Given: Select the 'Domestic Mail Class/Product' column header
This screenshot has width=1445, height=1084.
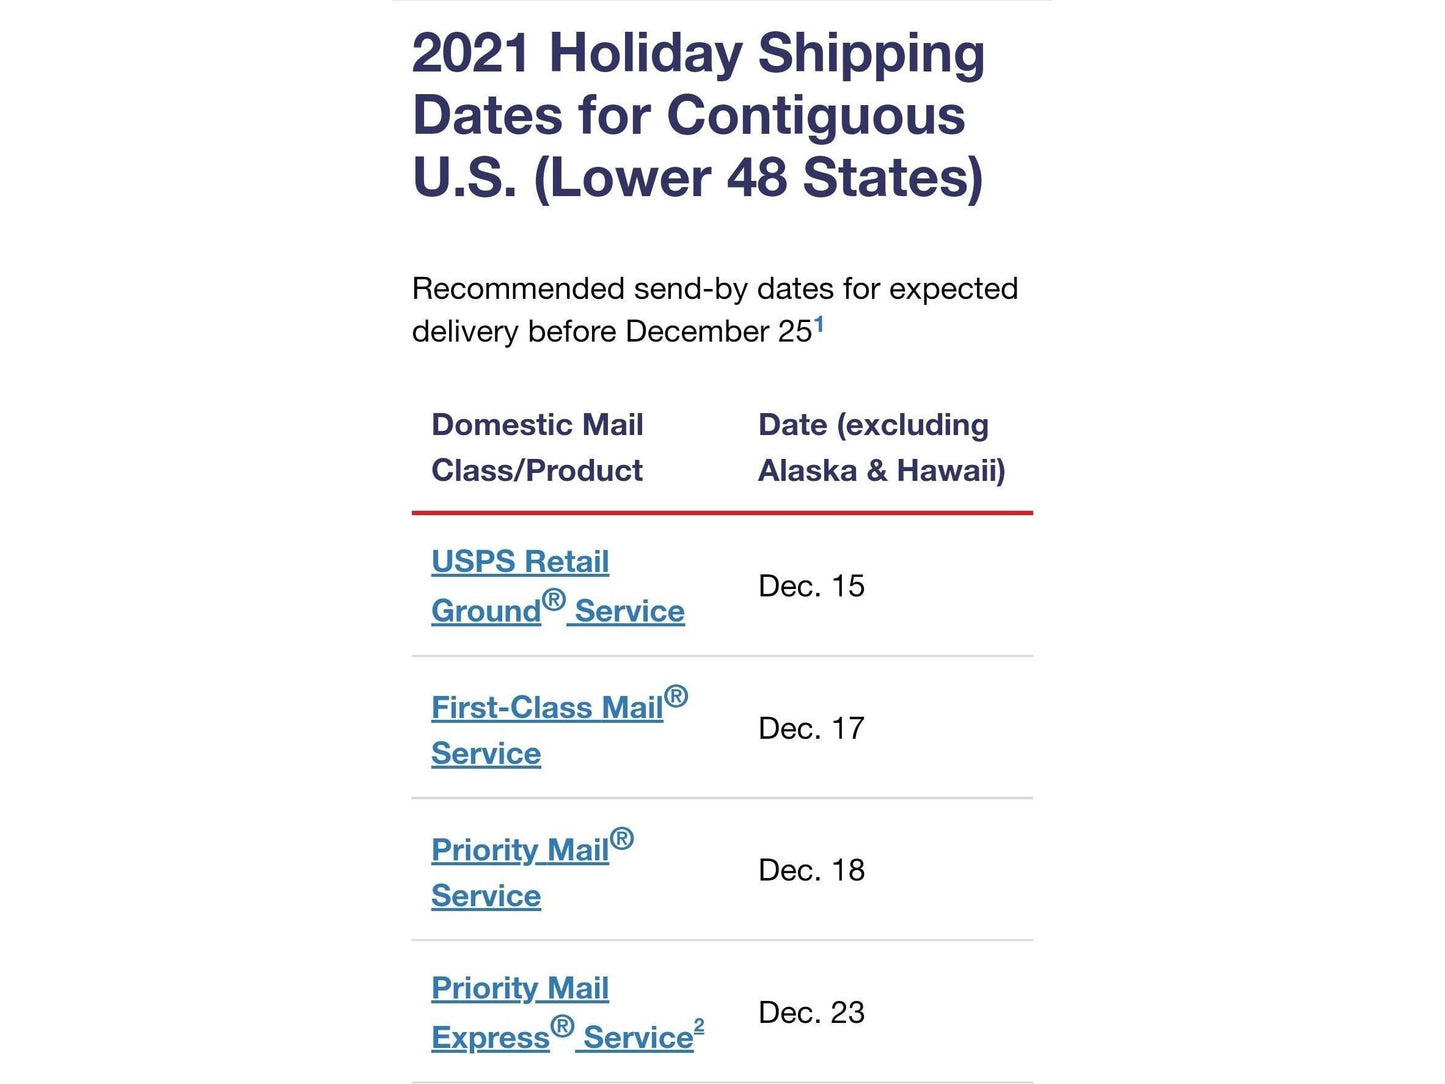Looking at the screenshot, I should [537, 447].
